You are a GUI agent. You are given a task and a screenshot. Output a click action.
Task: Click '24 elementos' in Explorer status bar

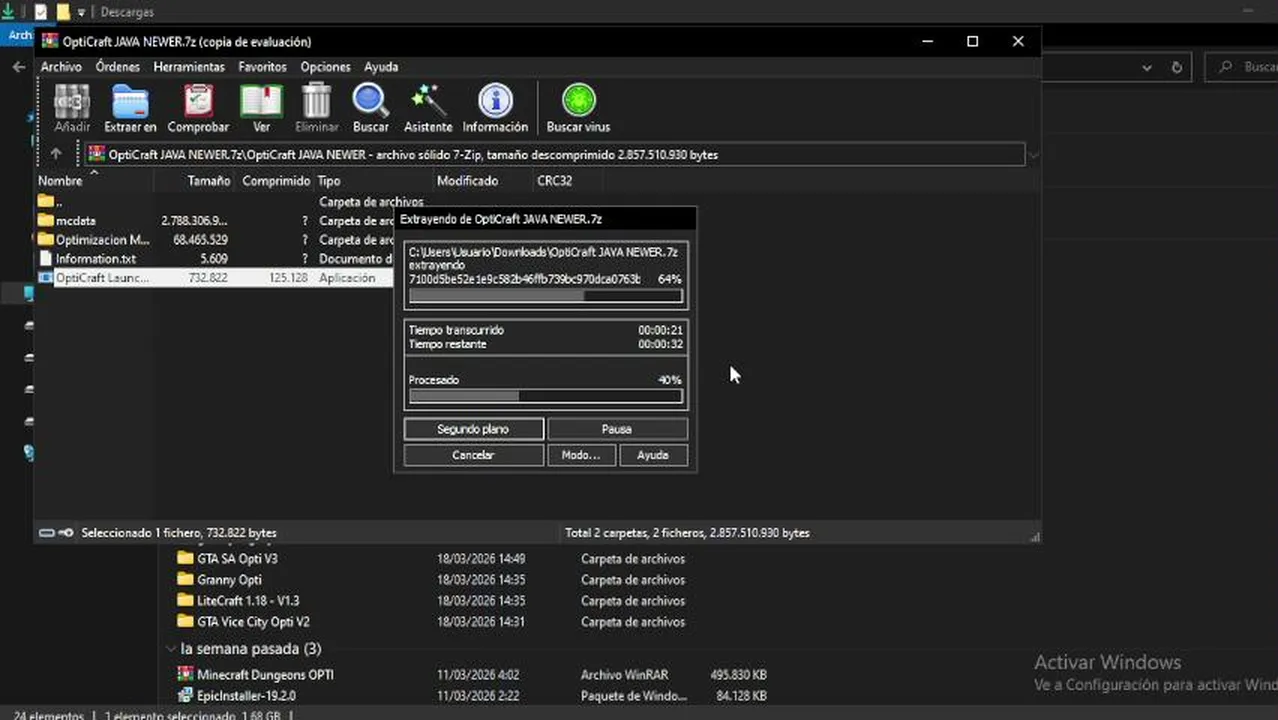(47, 716)
